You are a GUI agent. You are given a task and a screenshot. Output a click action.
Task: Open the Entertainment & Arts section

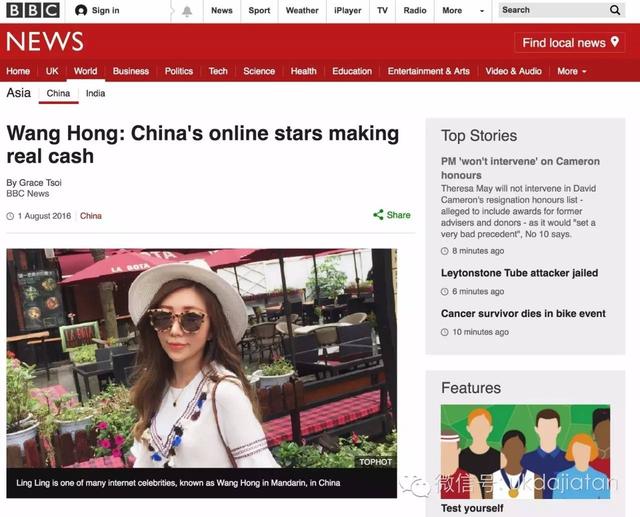tap(428, 71)
